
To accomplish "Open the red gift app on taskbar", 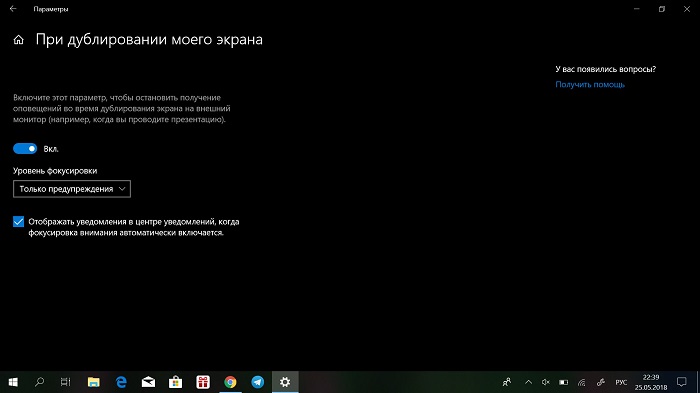I will pos(203,382).
